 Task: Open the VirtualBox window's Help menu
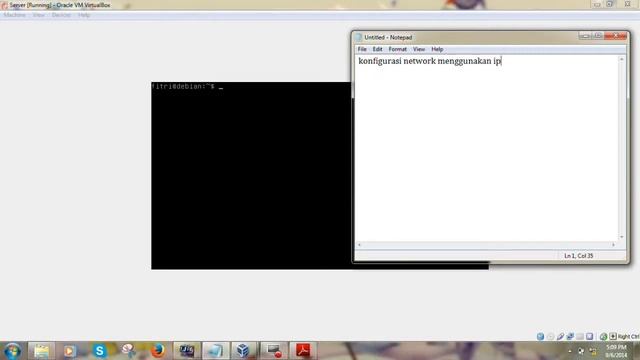(84, 15)
